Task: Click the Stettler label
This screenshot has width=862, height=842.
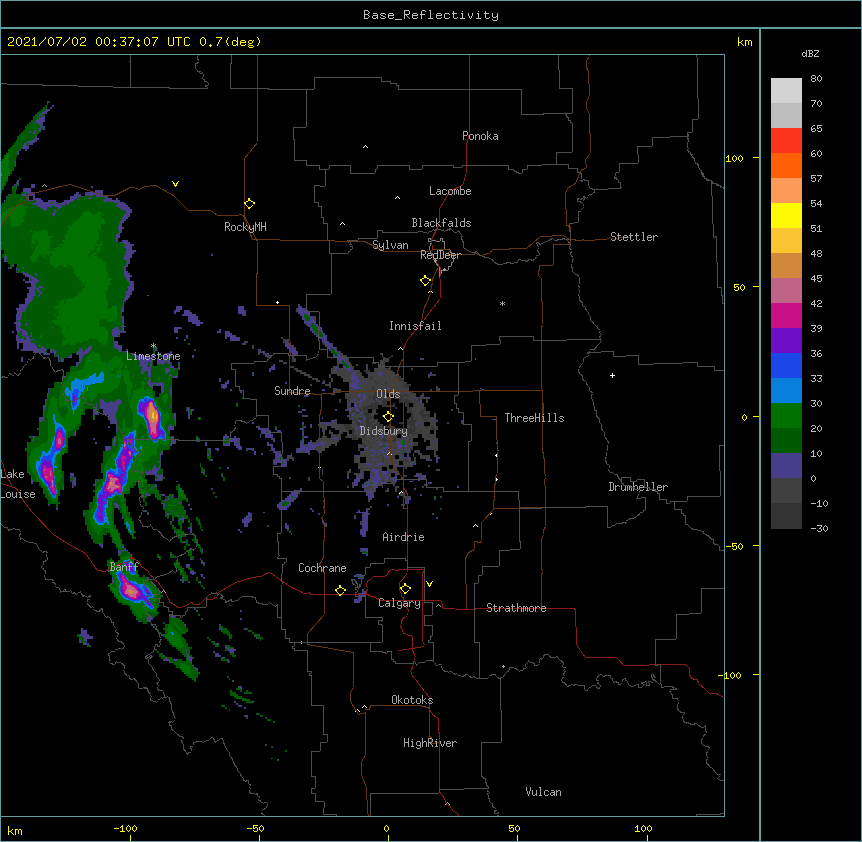Action: tap(634, 237)
